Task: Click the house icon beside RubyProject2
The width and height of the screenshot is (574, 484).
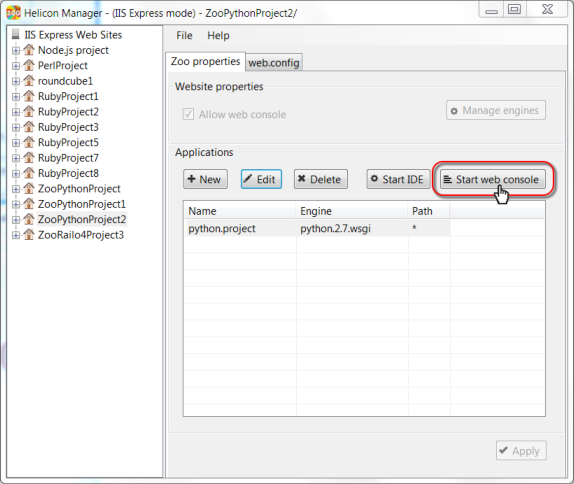Action: click(x=29, y=111)
